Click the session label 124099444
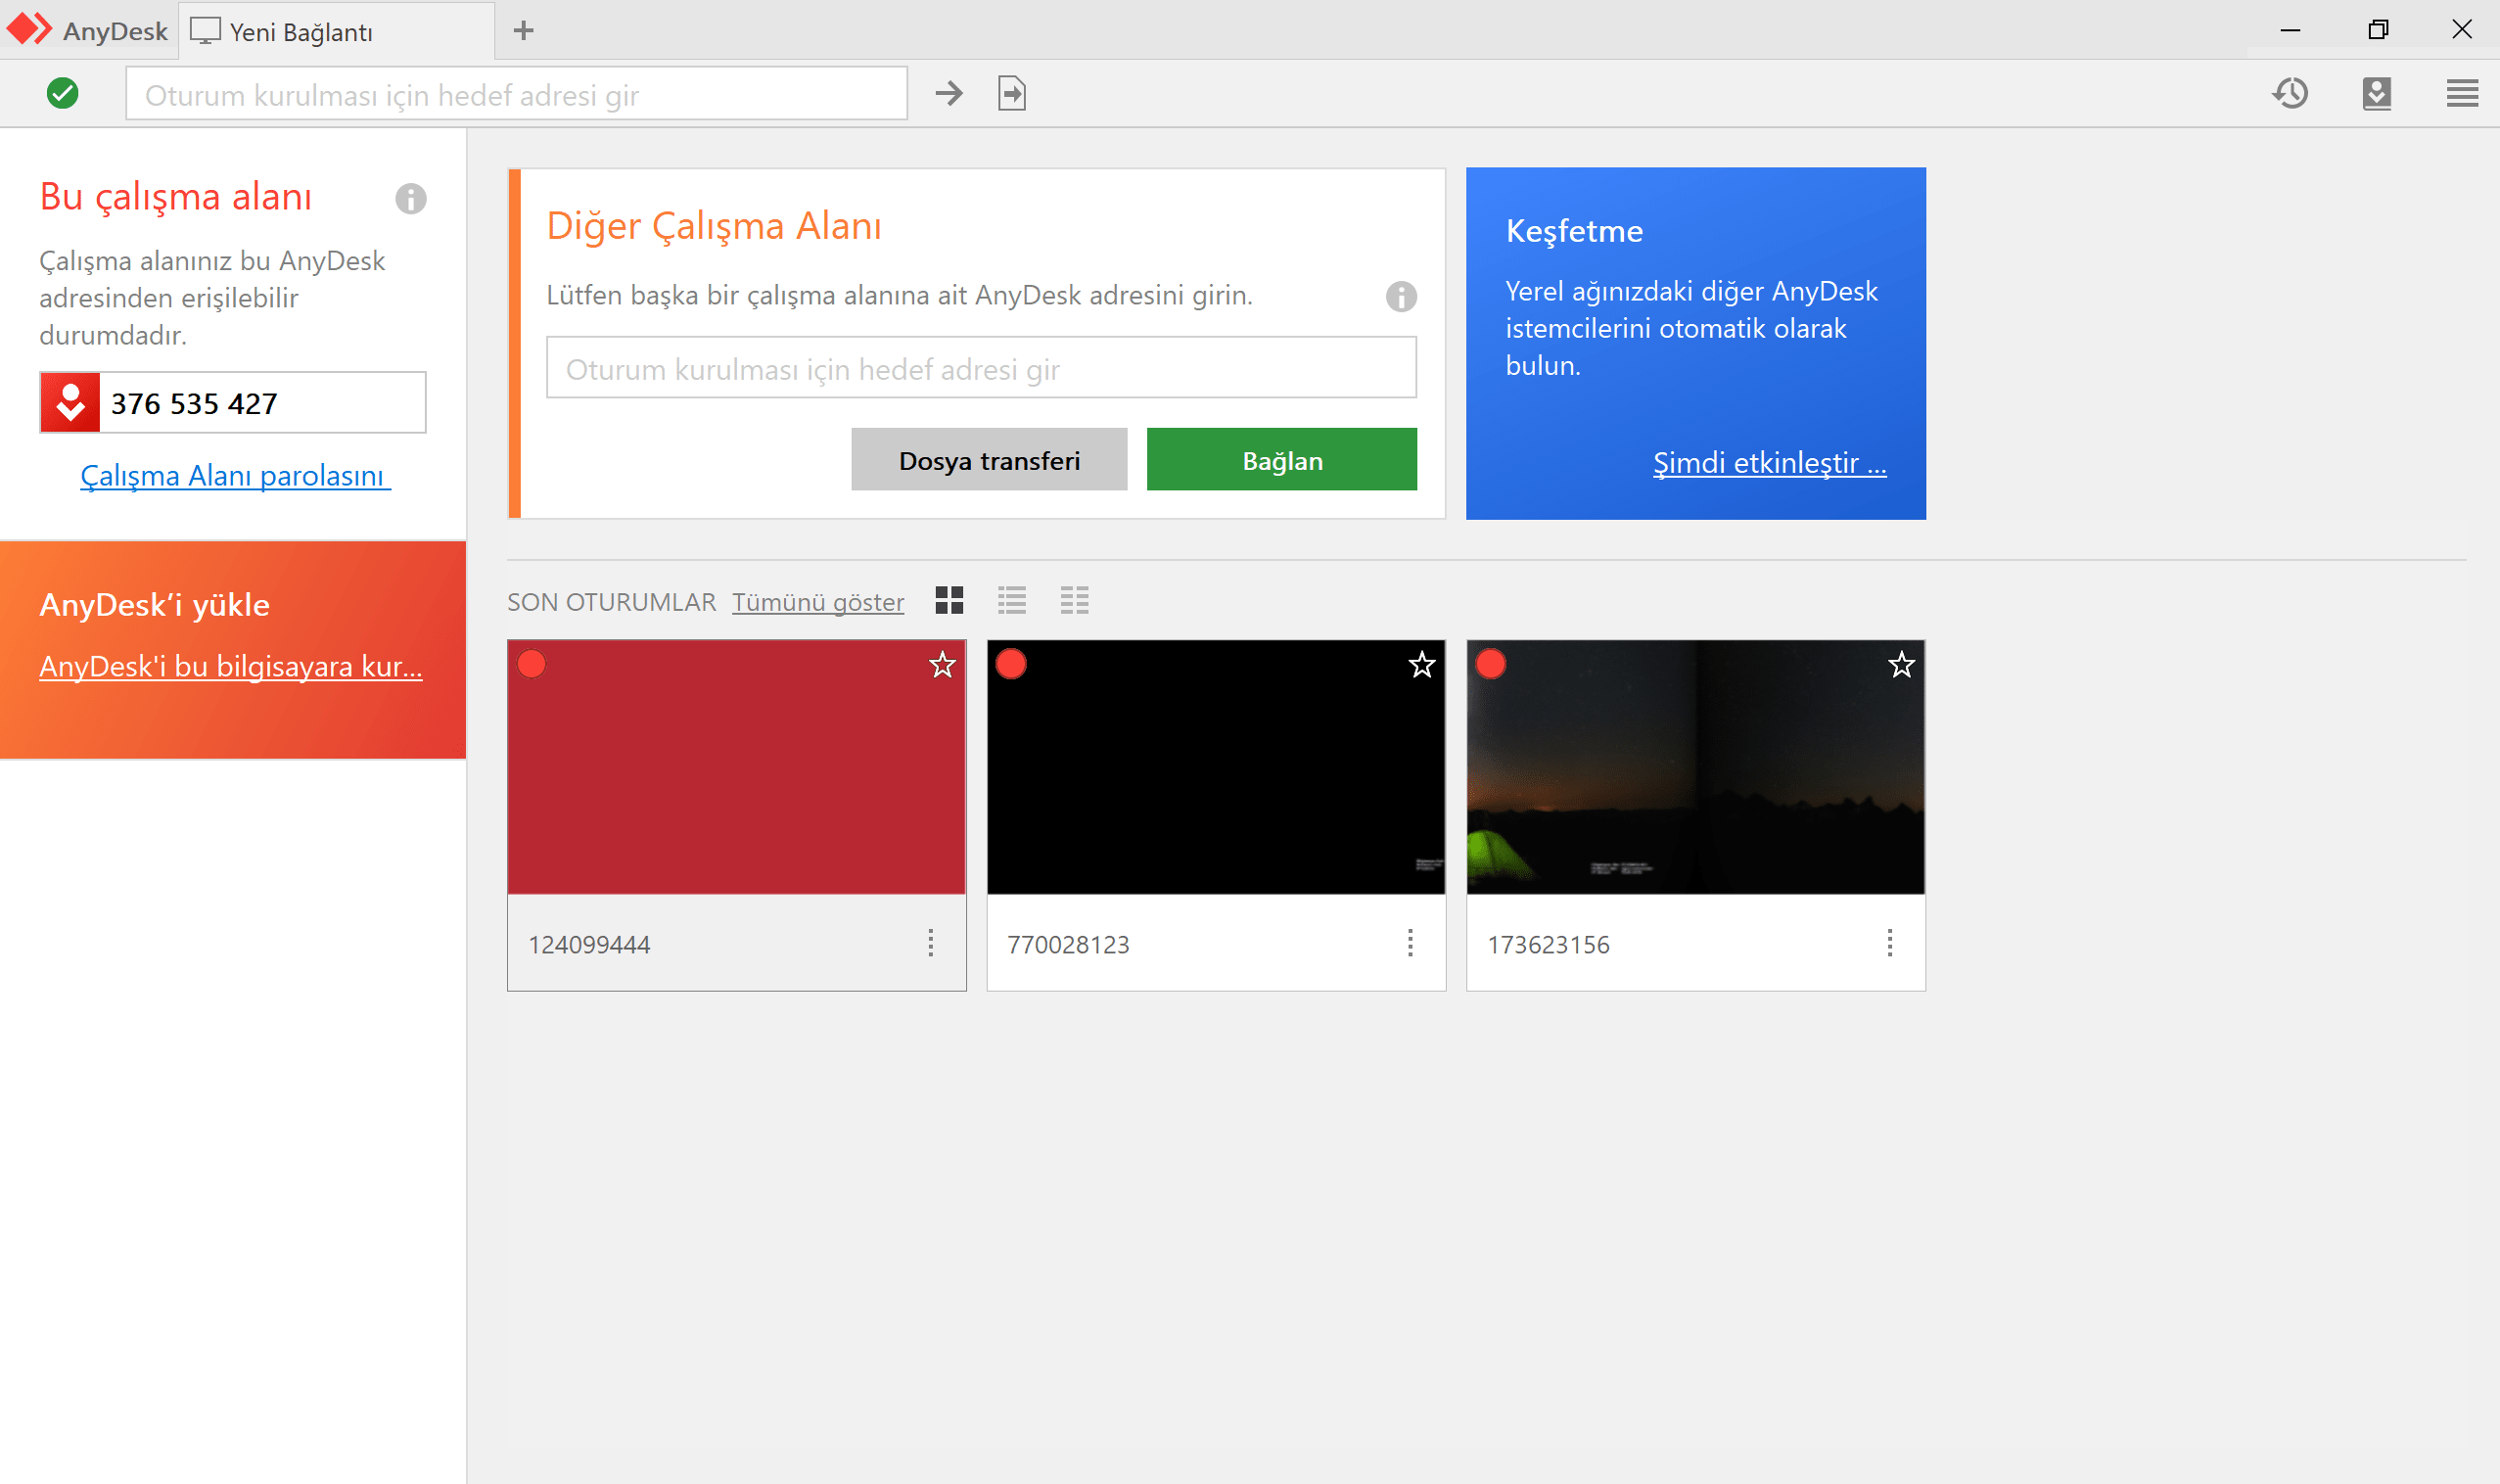Screen dimensions: 2500x1484 pos(589,945)
